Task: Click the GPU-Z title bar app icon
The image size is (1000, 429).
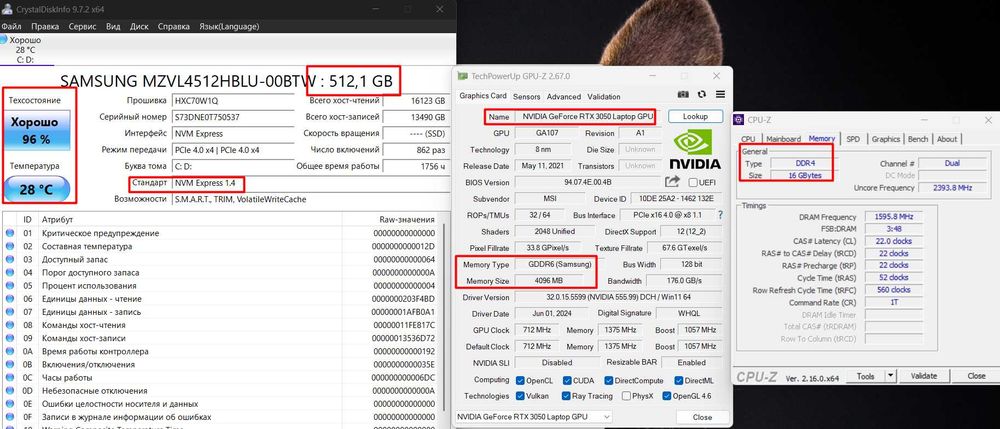Action: point(462,76)
